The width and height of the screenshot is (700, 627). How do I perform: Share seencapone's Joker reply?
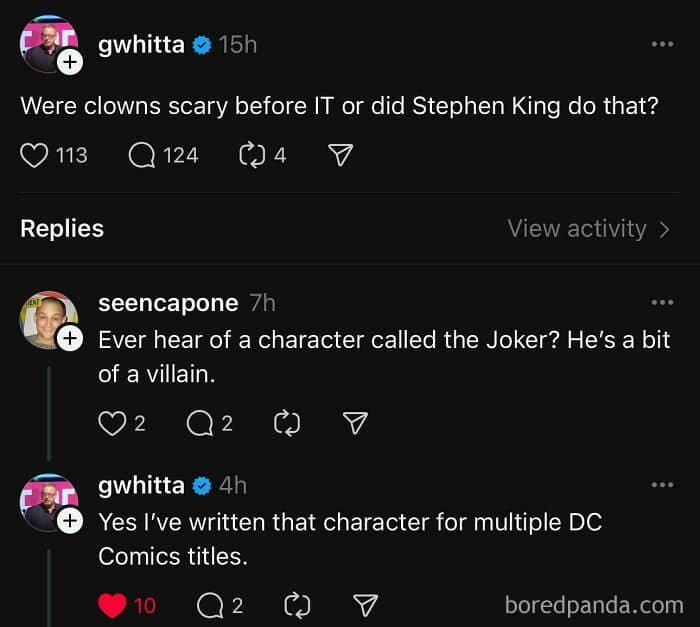click(355, 423)
